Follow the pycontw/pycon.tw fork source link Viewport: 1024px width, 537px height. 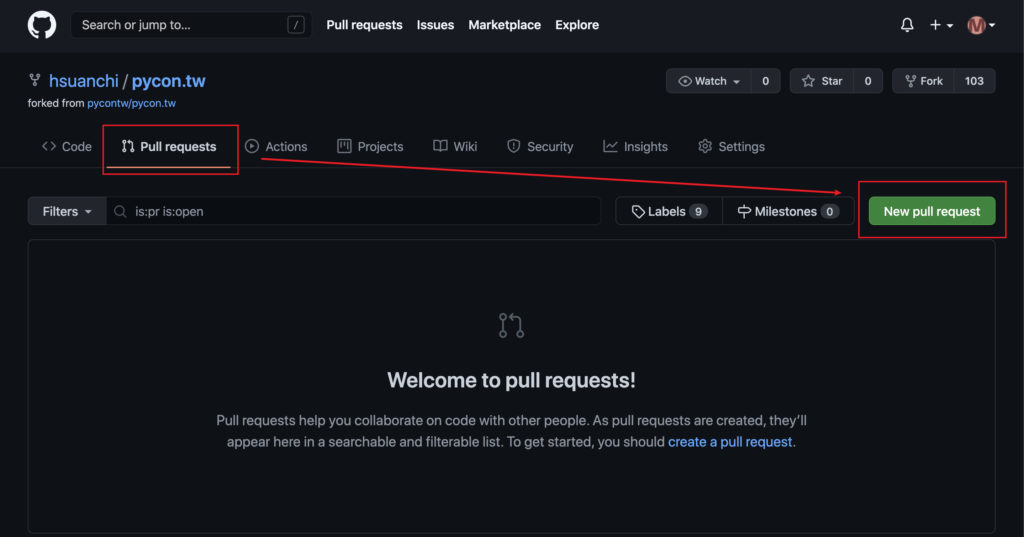click(x=131, y=103)
